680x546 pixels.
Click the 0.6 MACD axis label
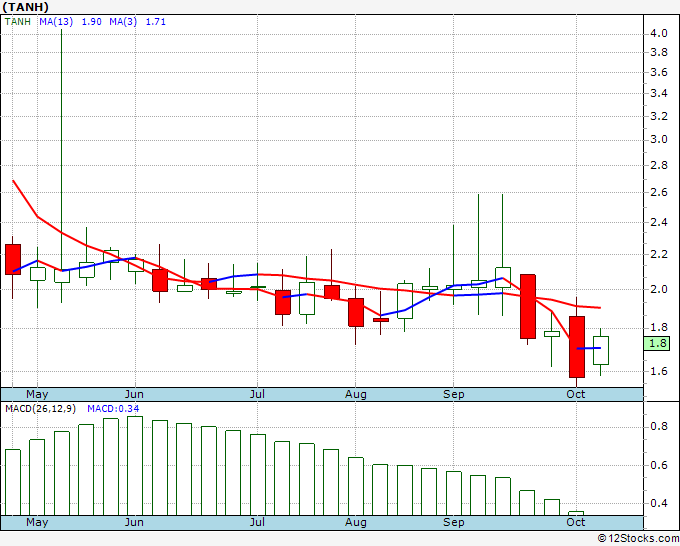(658, 465)
